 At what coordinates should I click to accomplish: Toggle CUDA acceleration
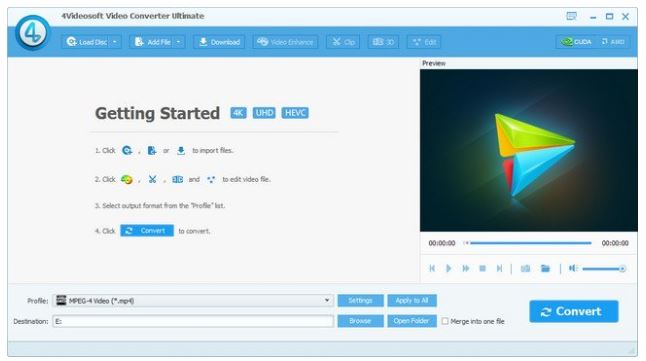point(576,42)
